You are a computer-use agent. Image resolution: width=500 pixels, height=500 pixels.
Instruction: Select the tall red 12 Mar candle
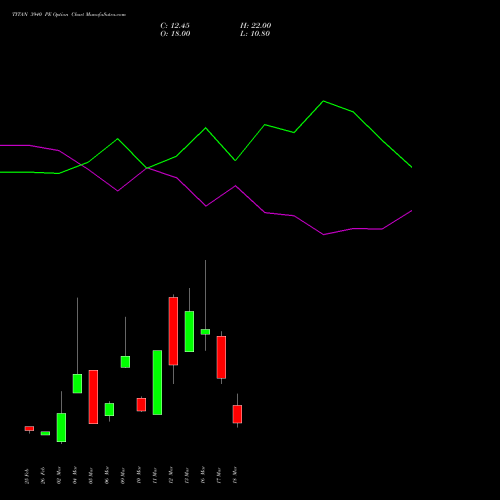click(173, 331)
